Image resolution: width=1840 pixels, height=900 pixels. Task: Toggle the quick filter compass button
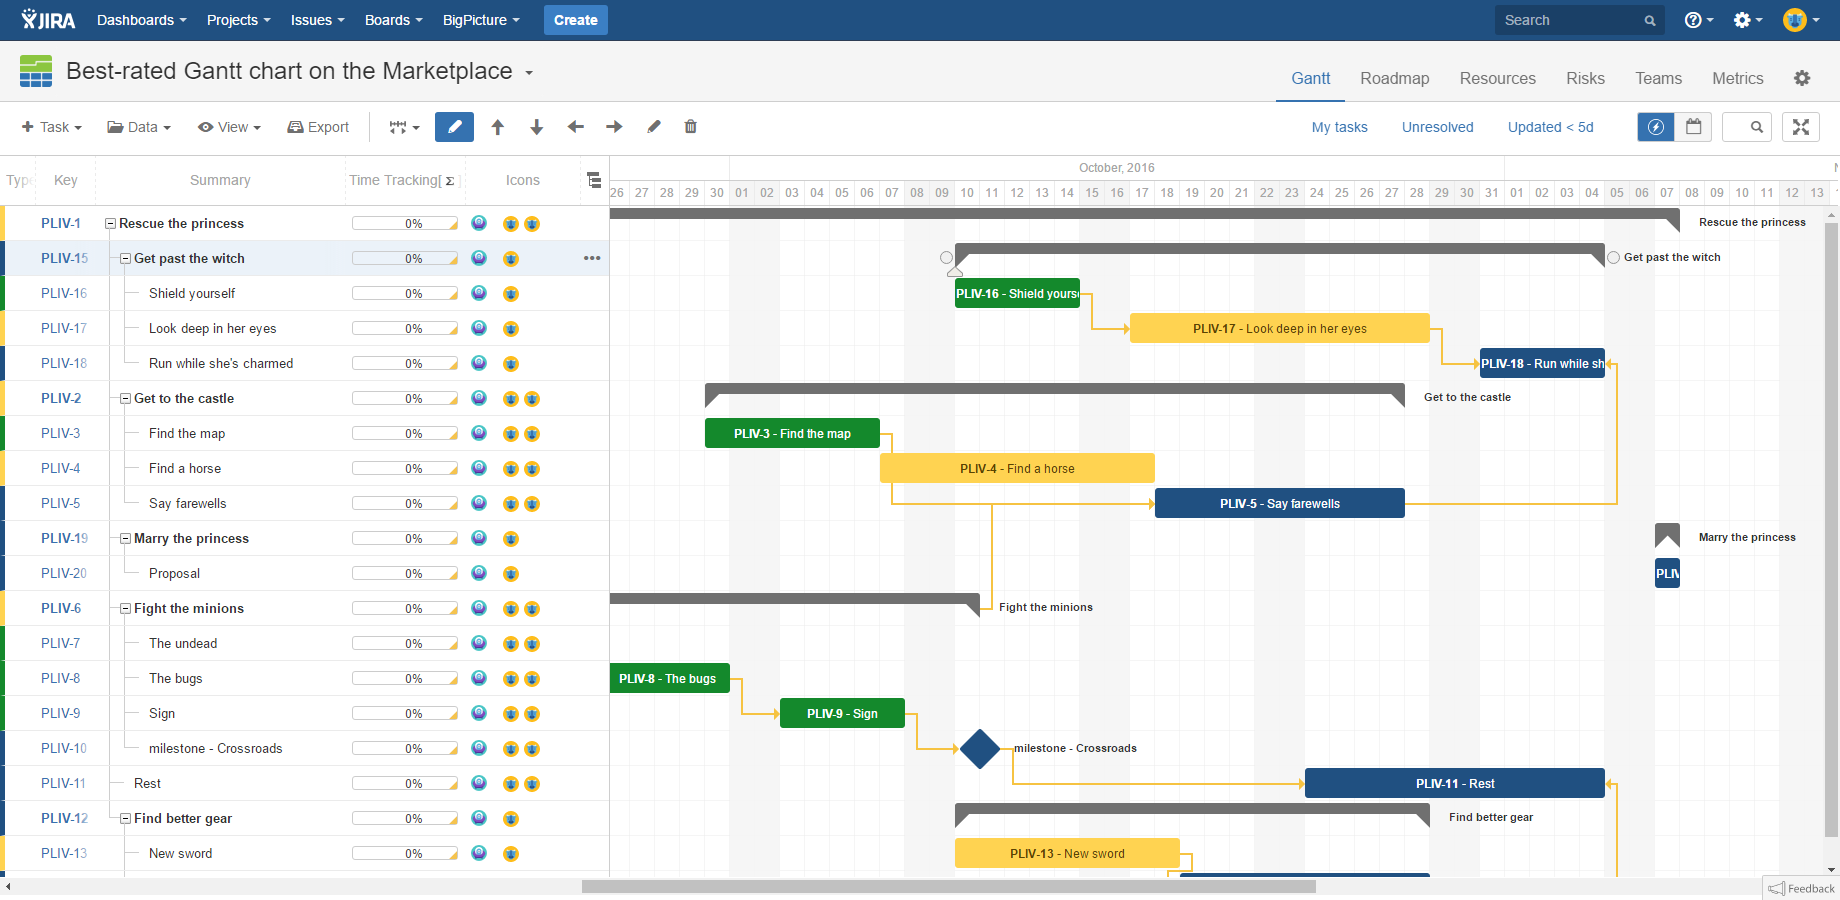pos(1656,127)
